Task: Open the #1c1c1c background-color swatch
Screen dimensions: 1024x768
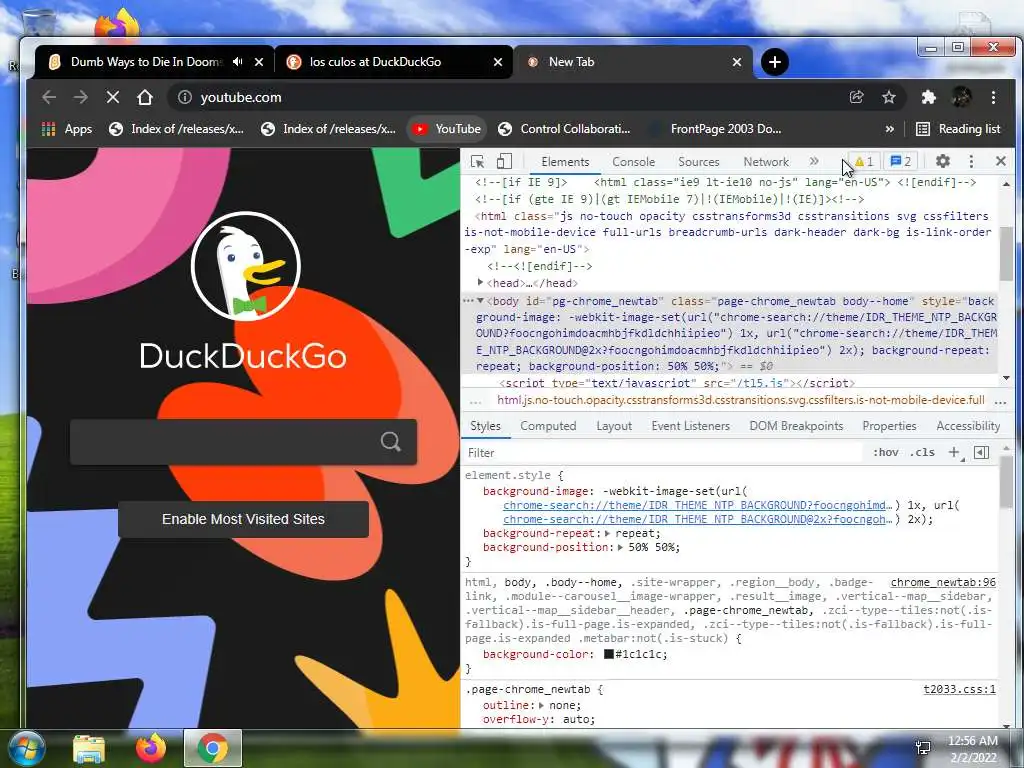Action: [609, 654]
